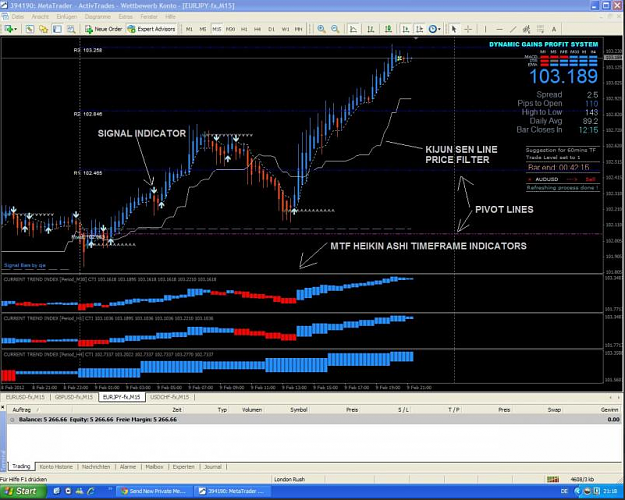Sort by the Gewinn column header
Image resolution: width=625 pixels, height=500 pixels.
609,409
